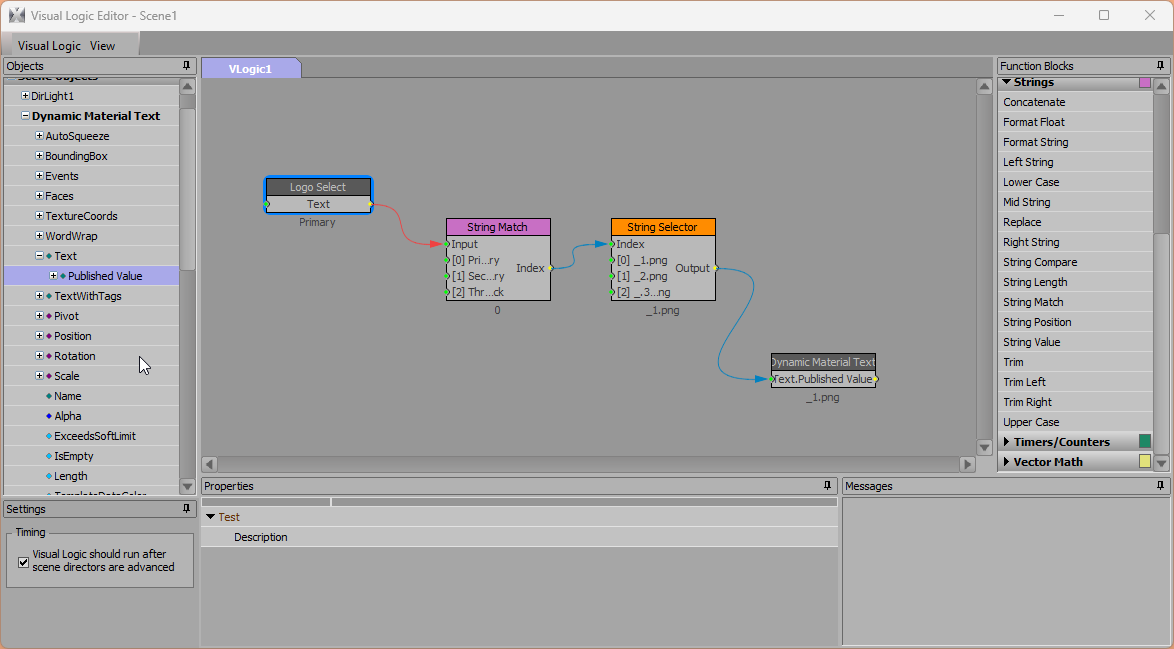The width and height of the screenshot is (1174, 649).
Task: Expand the DirLight1 tree node
Action: pyautogui.click(x=25, y=96)
